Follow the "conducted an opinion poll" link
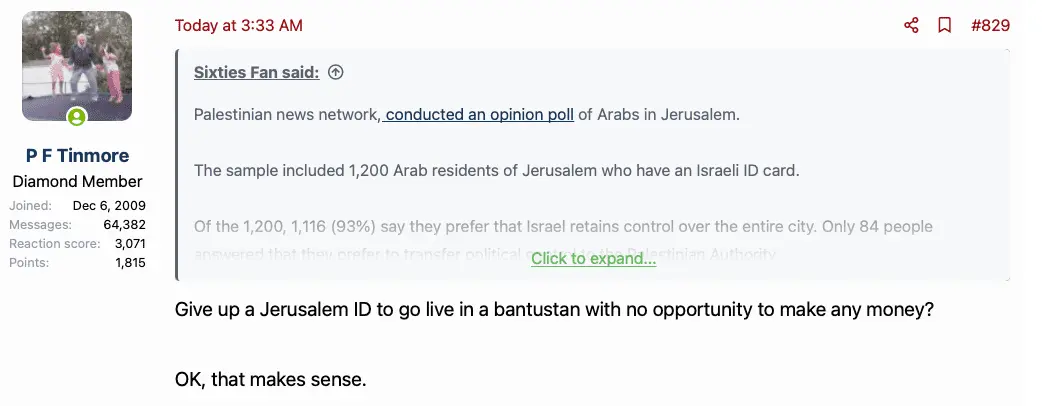 479,114
